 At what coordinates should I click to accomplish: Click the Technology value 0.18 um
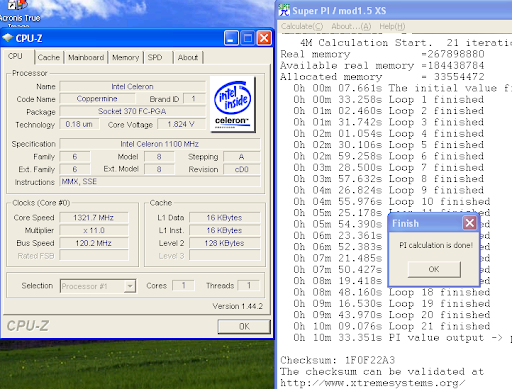79,124
